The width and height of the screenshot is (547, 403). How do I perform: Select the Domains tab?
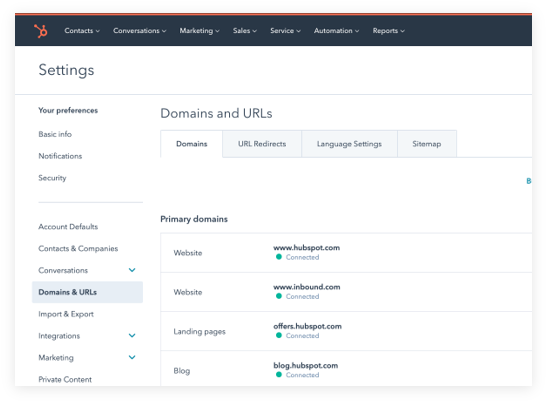pos(192,144)
